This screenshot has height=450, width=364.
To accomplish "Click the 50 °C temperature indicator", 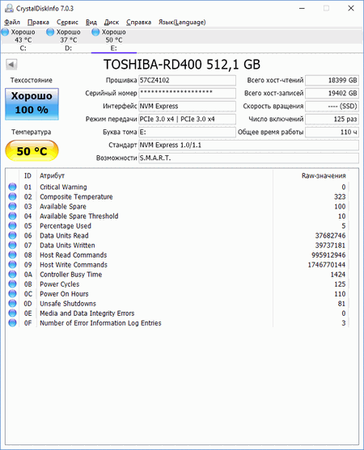I will 32,151.
